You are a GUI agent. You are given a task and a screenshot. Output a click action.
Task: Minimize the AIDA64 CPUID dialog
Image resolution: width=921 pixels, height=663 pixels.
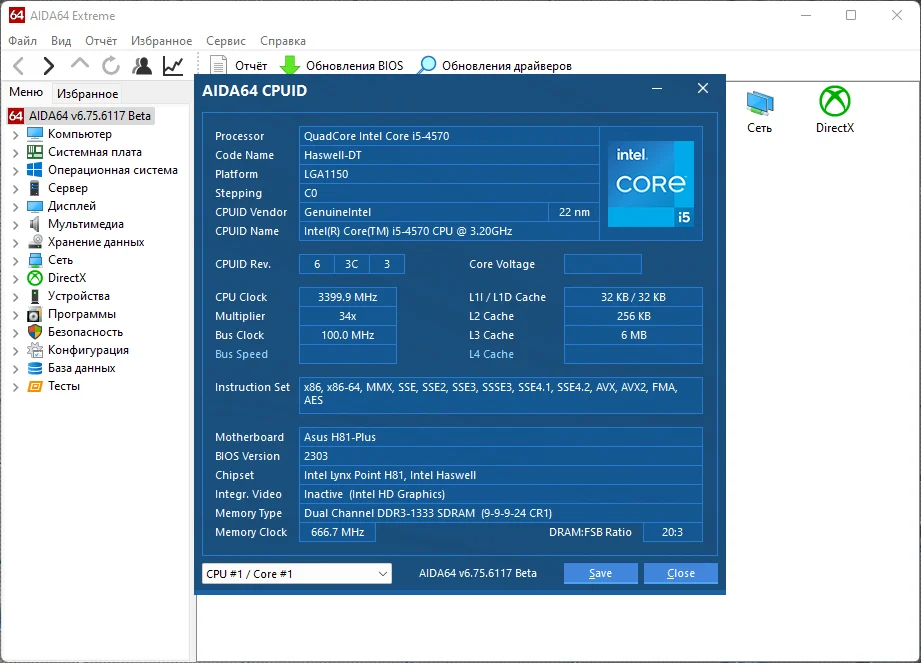click(x=657, y=89)
